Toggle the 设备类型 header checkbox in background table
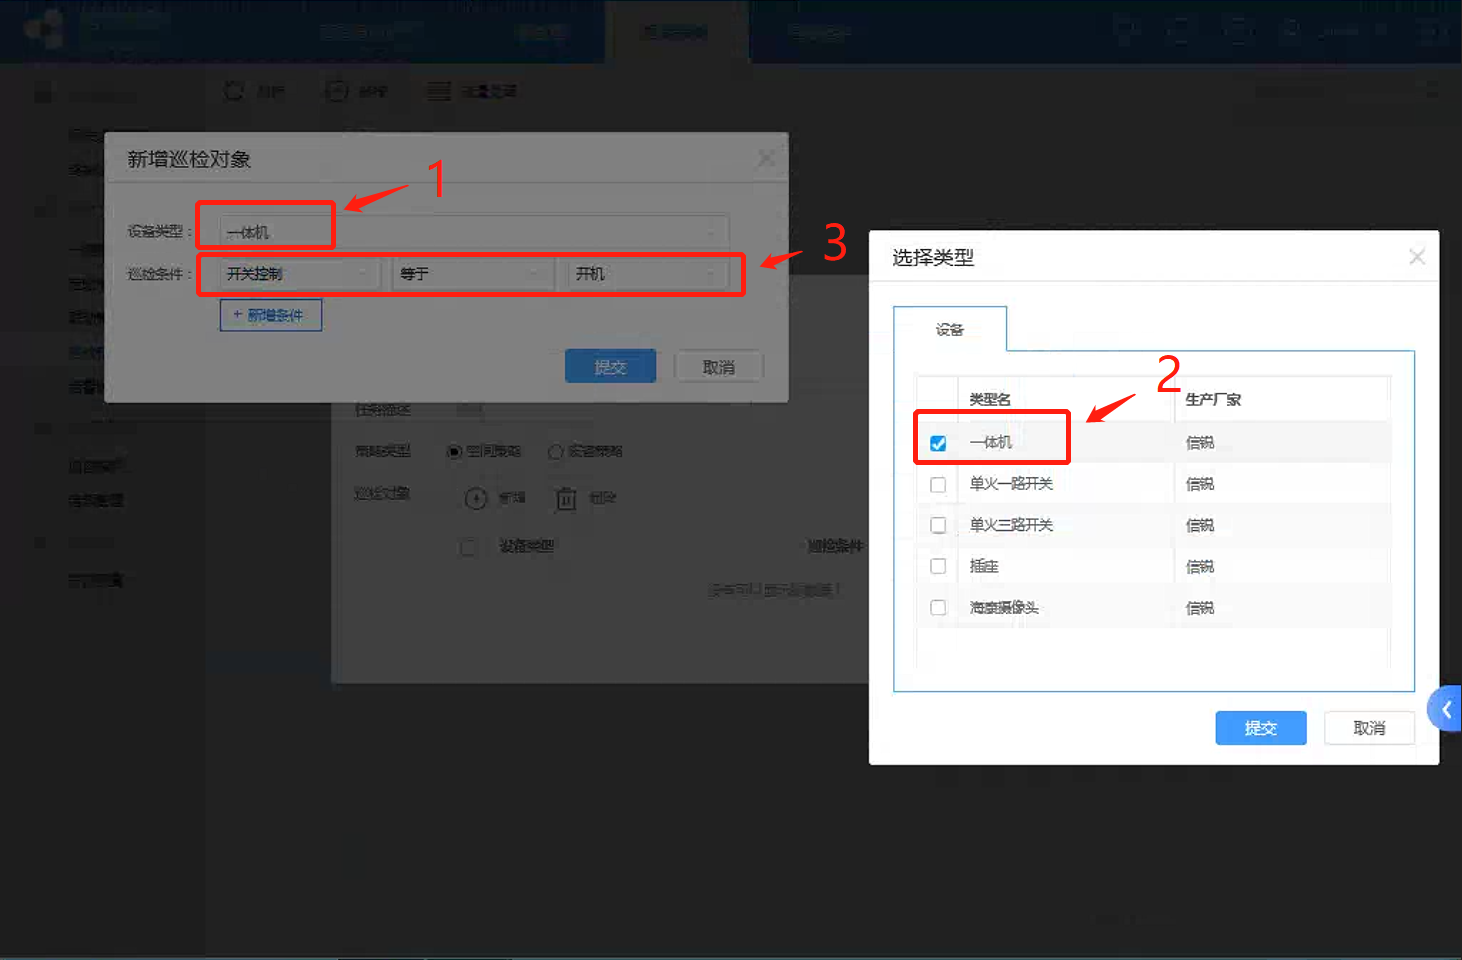 [468, 547]
